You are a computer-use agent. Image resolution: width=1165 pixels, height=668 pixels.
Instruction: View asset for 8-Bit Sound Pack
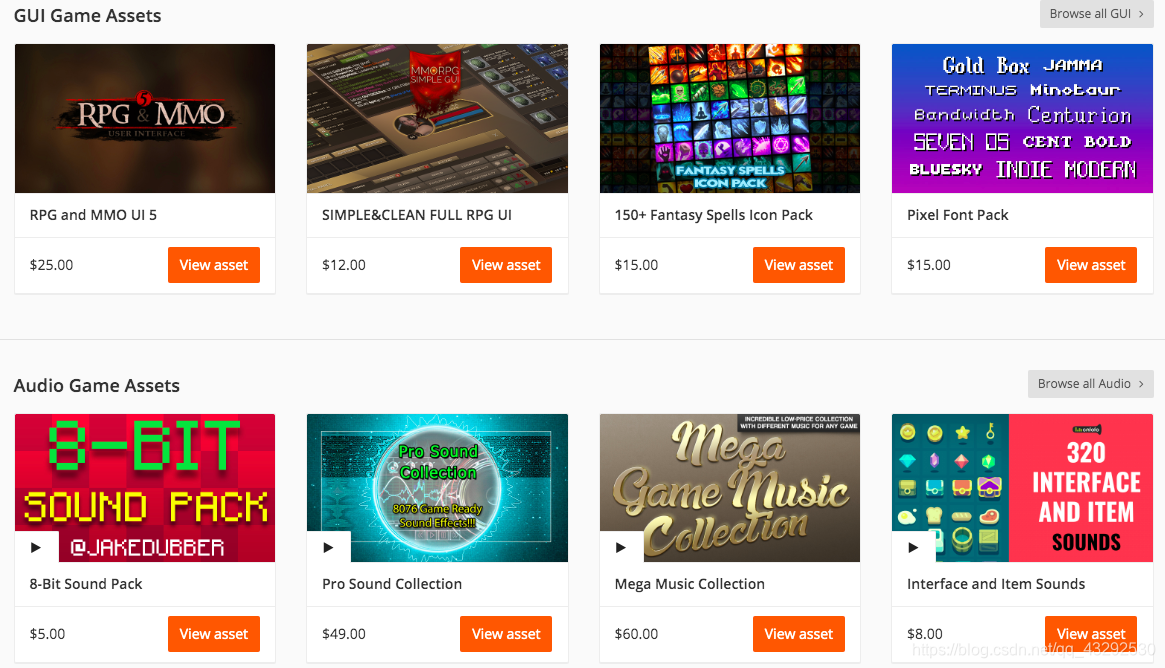click(214, 634)
